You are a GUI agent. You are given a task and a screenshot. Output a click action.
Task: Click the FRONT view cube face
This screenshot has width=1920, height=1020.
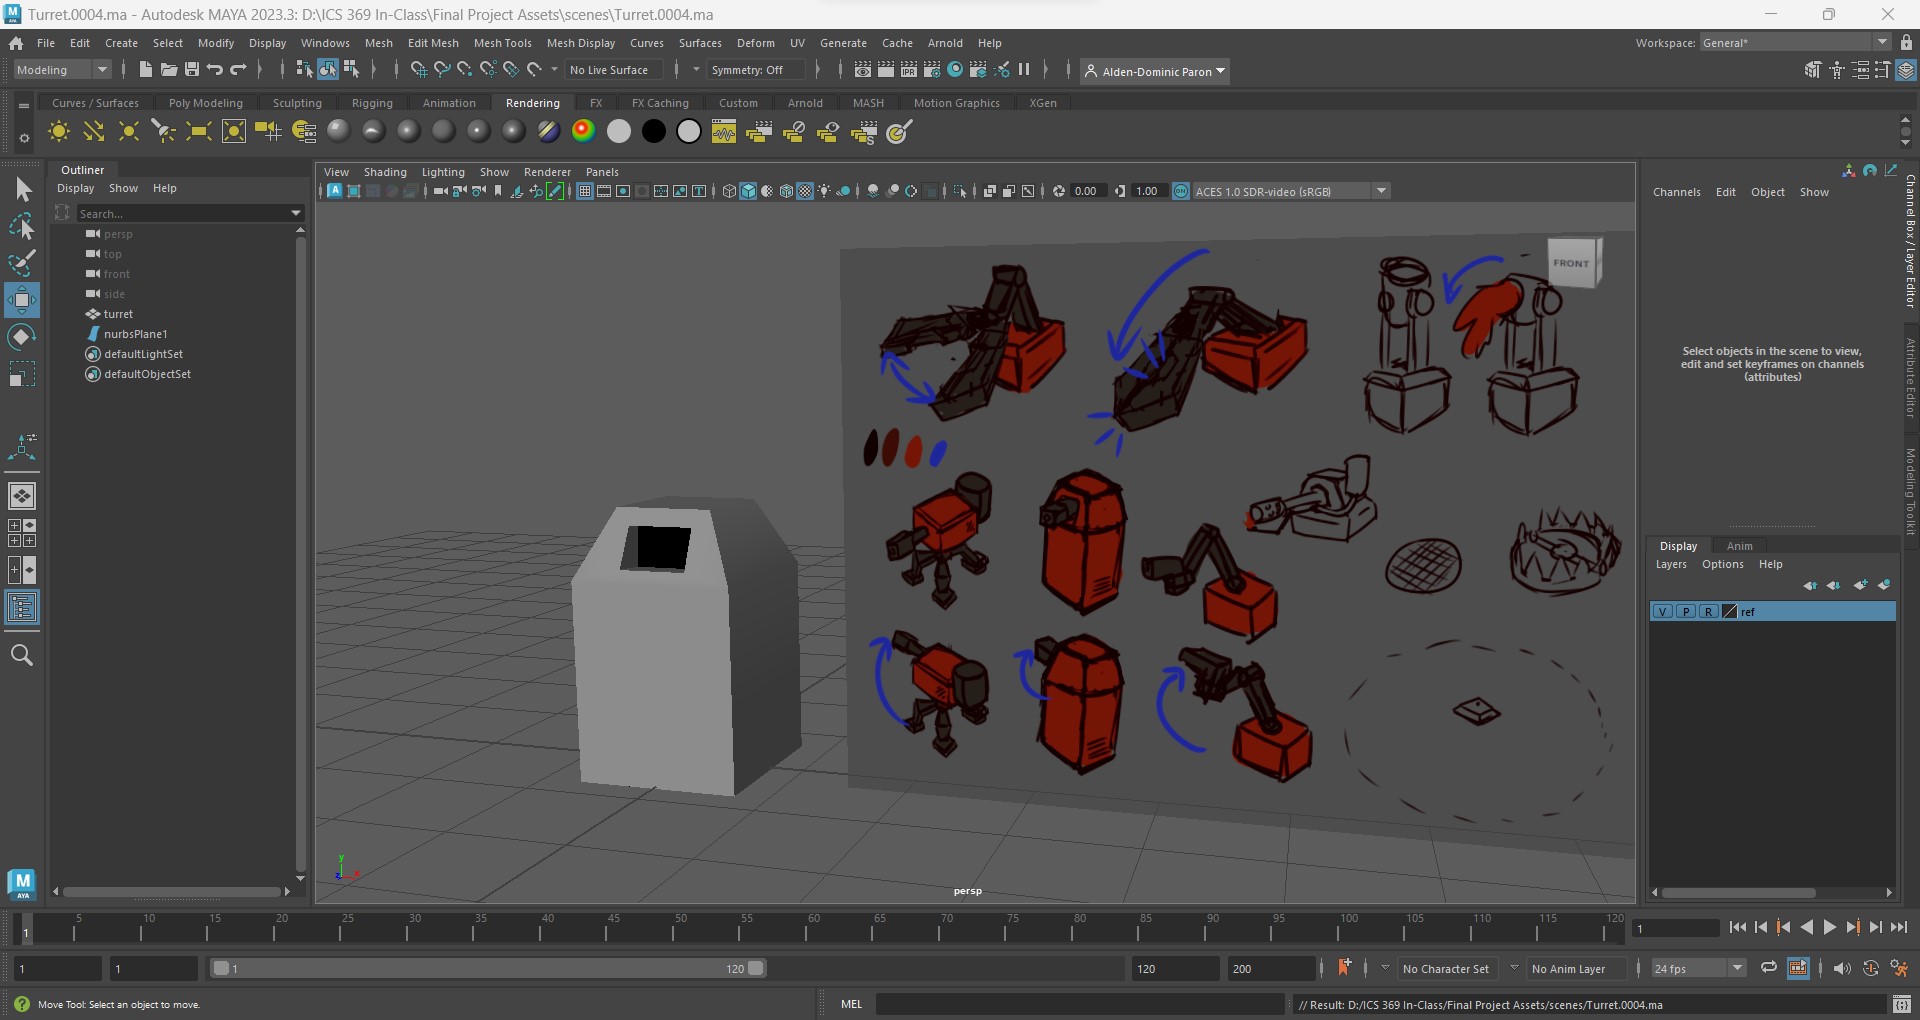1571,263
